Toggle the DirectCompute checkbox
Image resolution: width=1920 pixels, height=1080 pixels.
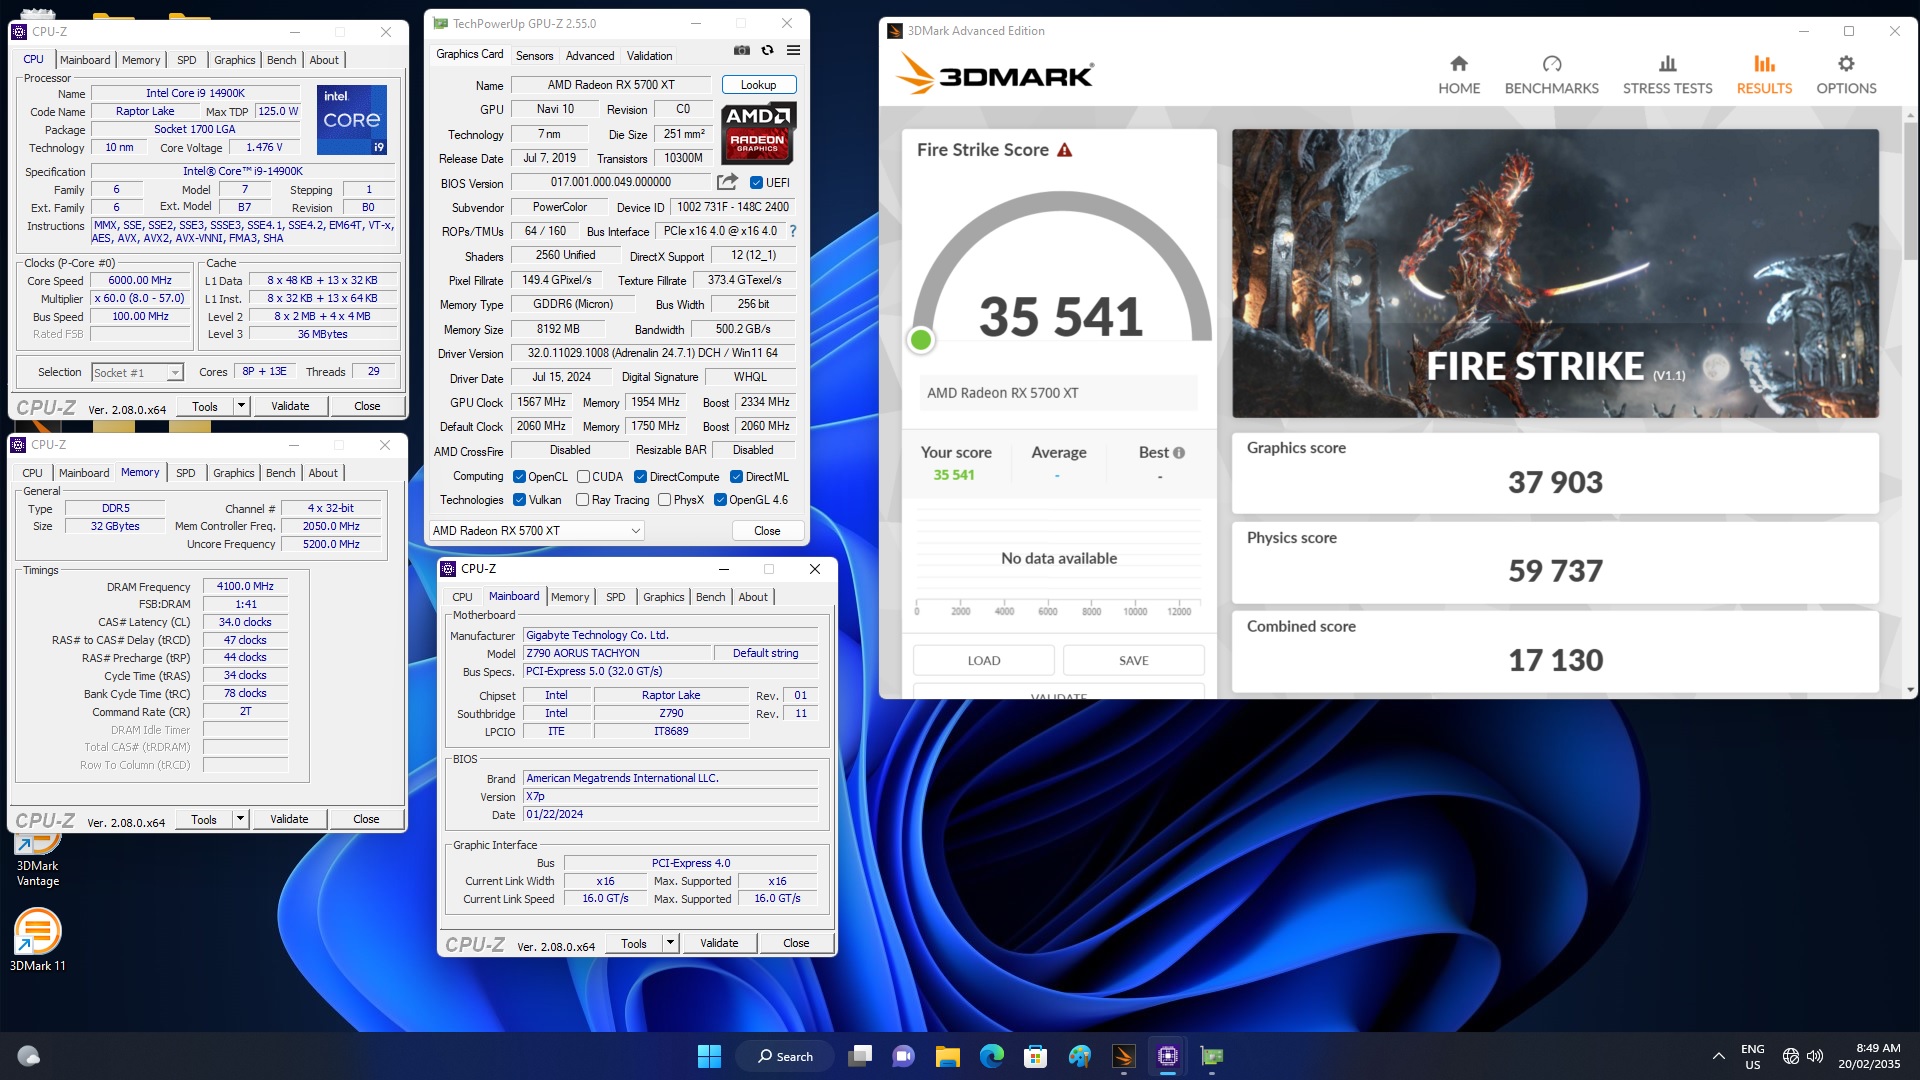coord(640,477)
